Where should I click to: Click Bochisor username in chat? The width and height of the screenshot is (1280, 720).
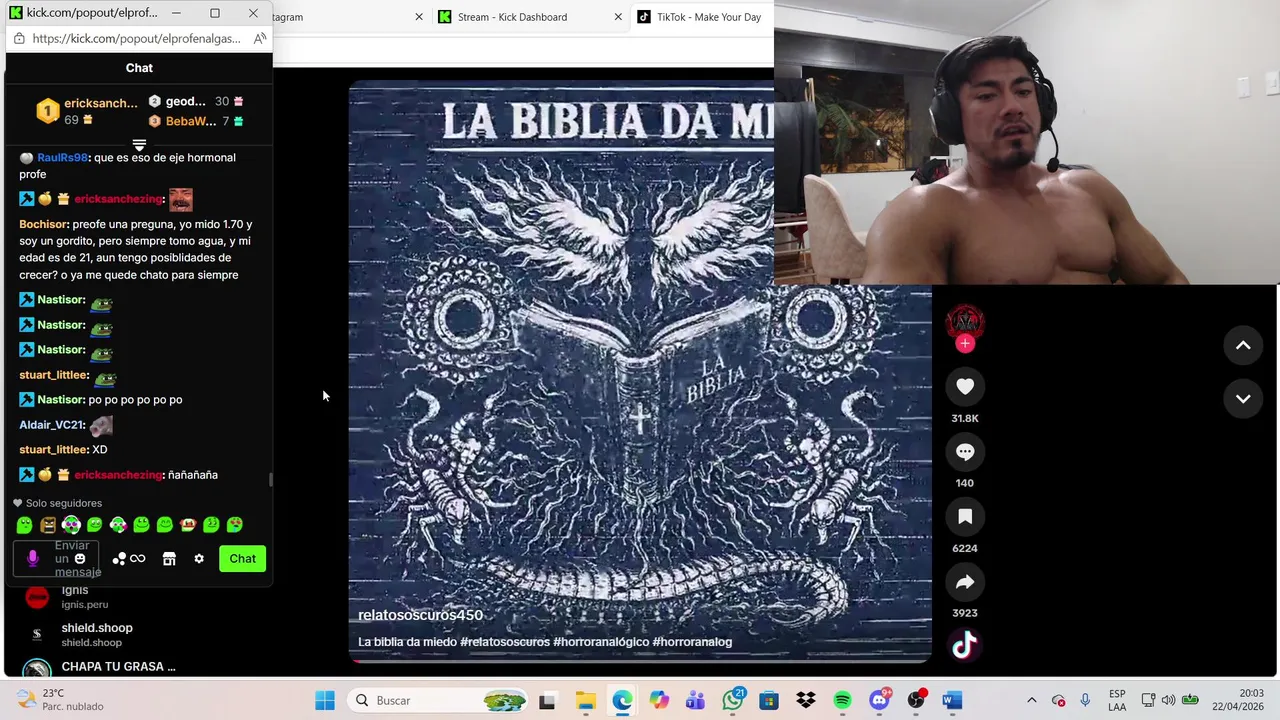pyautogui.click(x=44, y=224)
